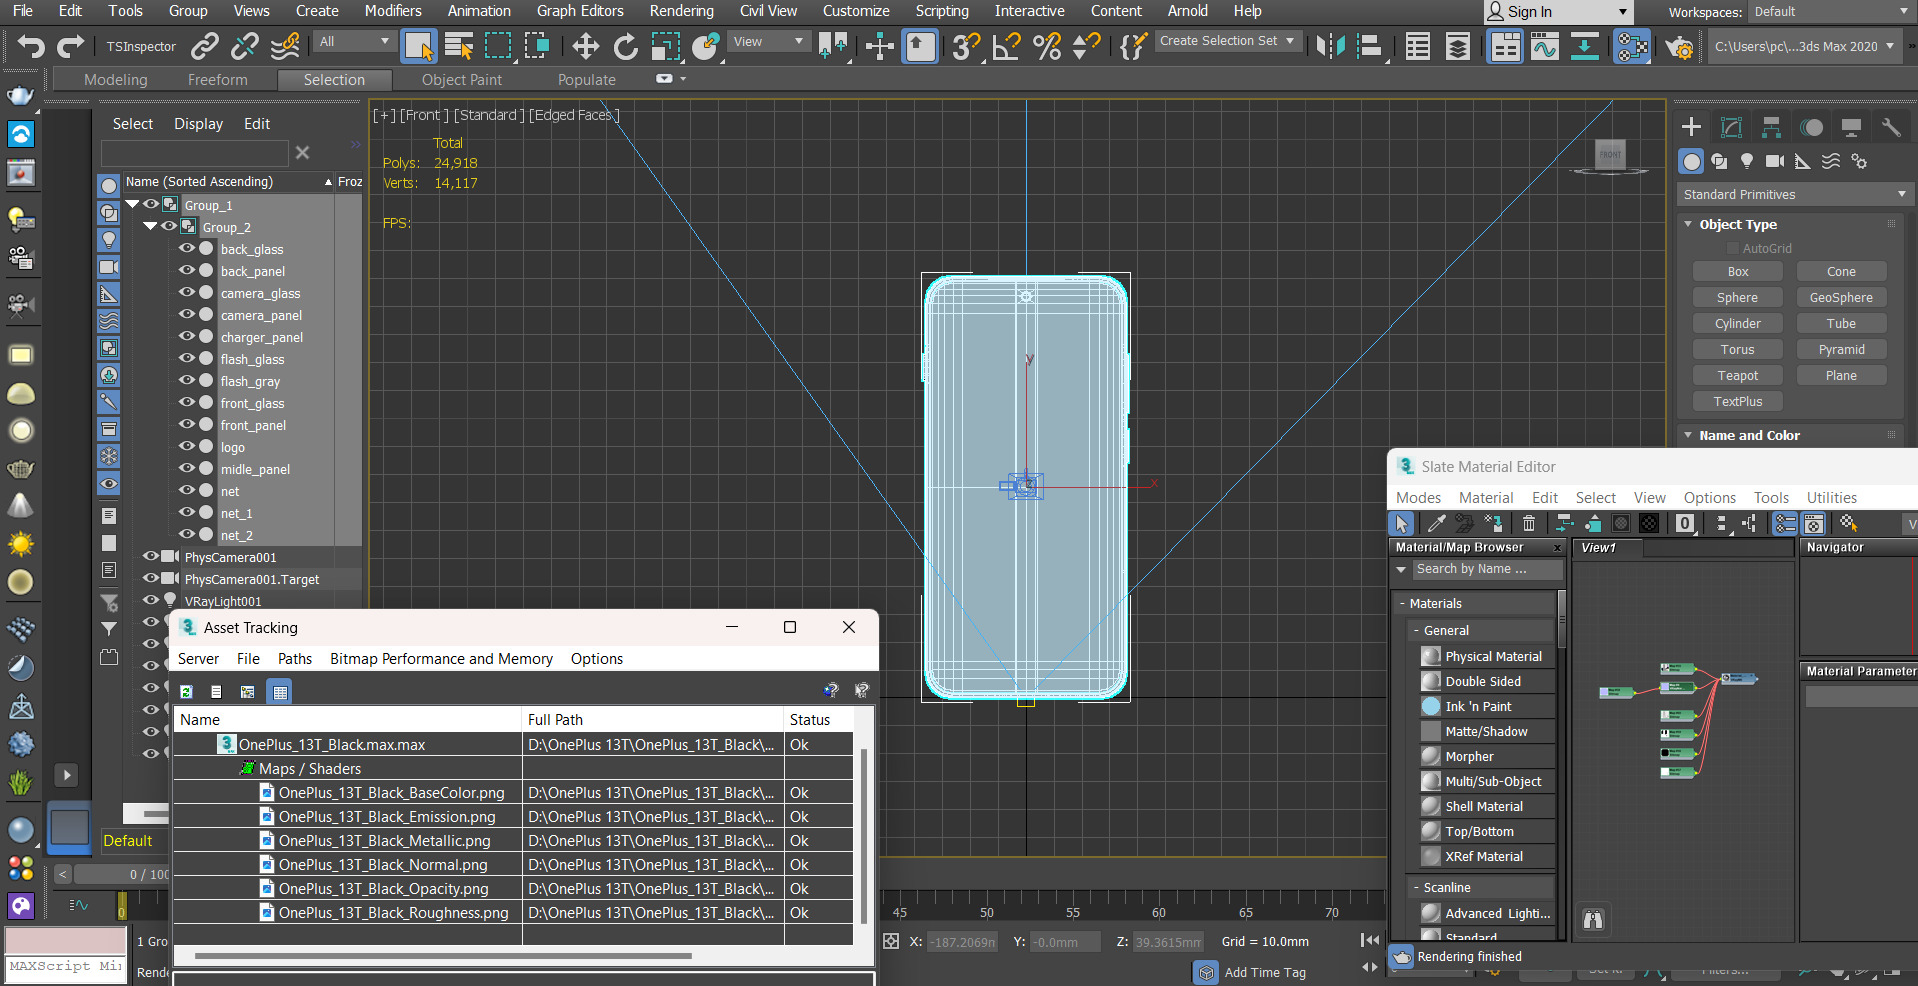
Task: Click the GeoSphere object type button
Action: click(1840, 297)
